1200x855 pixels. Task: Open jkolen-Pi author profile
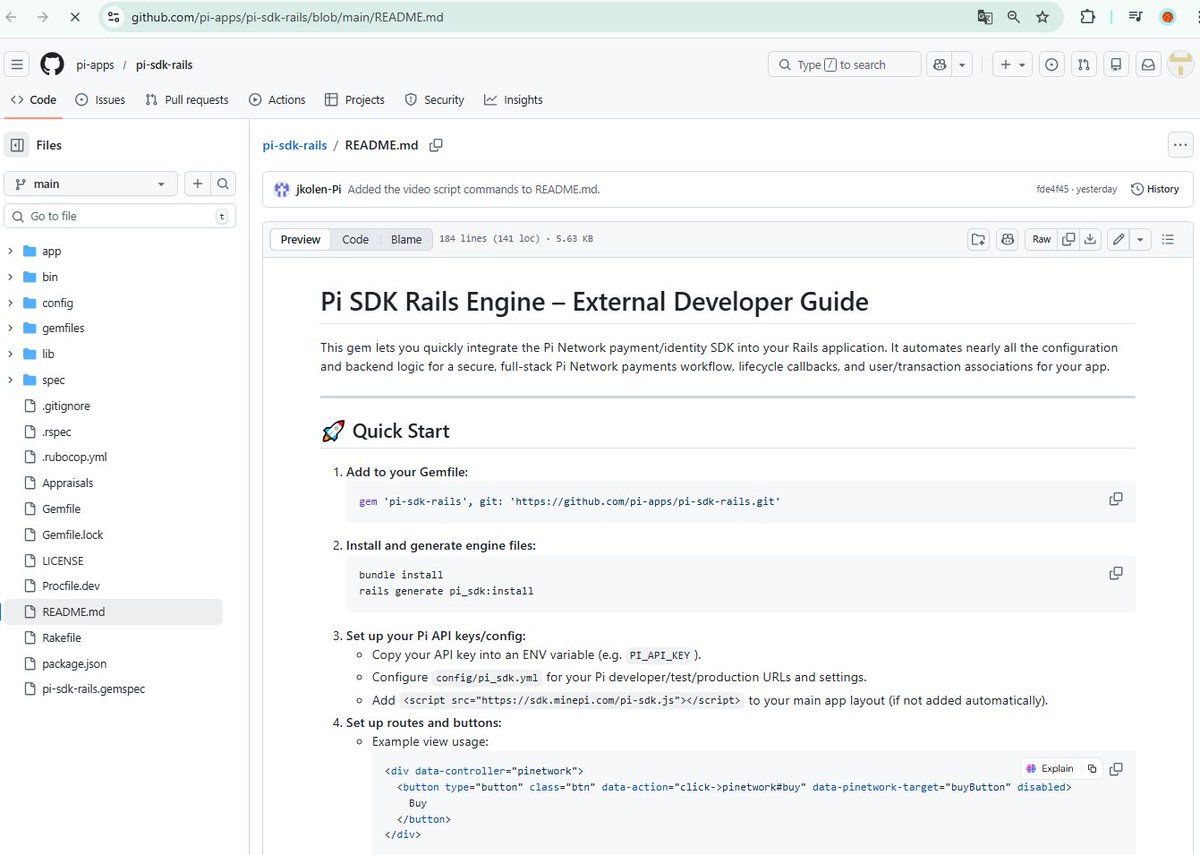[x=318, y=189]
